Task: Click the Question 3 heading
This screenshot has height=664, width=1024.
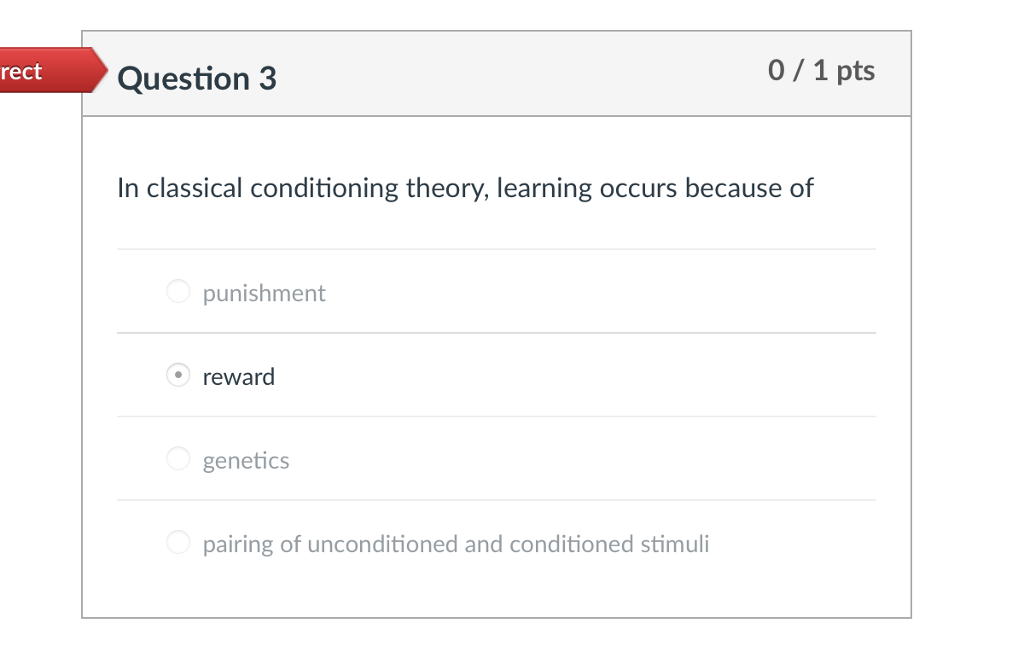Action: pyautogui.click(x=197, y=78)
